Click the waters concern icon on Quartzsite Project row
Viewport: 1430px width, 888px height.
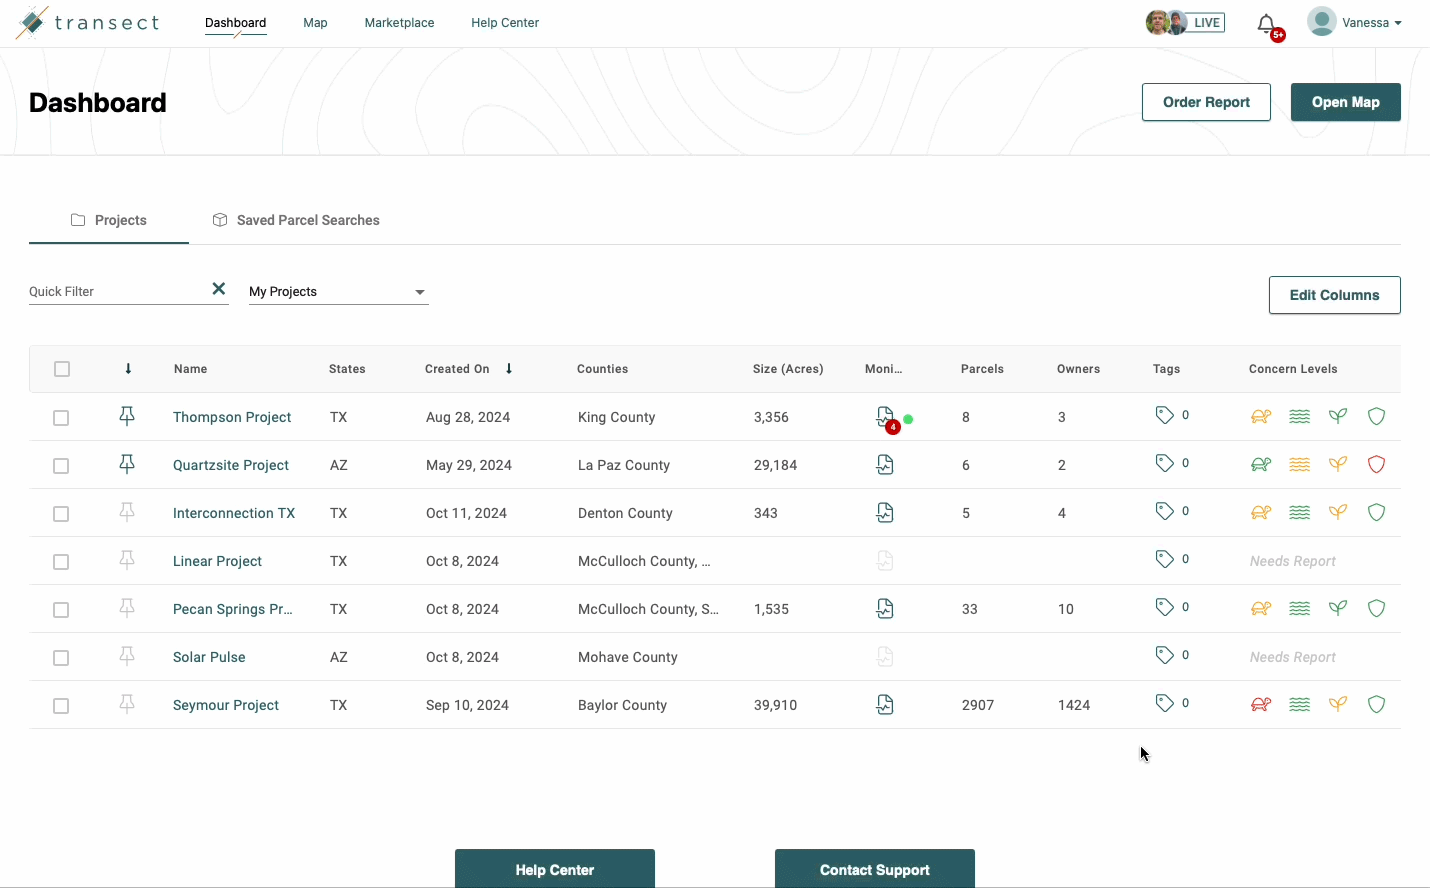[x=1299, y=464]
